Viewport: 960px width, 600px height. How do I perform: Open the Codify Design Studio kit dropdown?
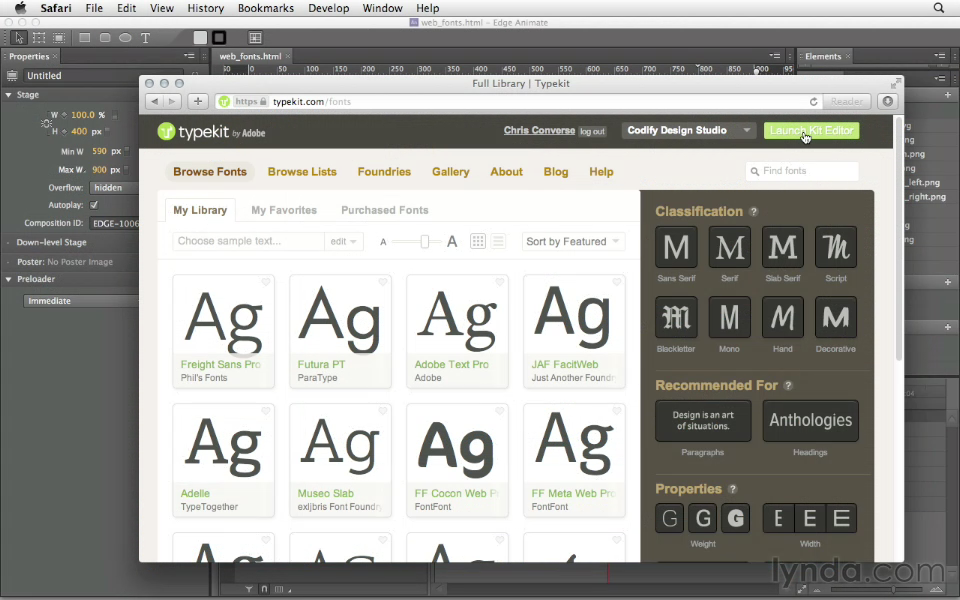(x=688, y=130)
